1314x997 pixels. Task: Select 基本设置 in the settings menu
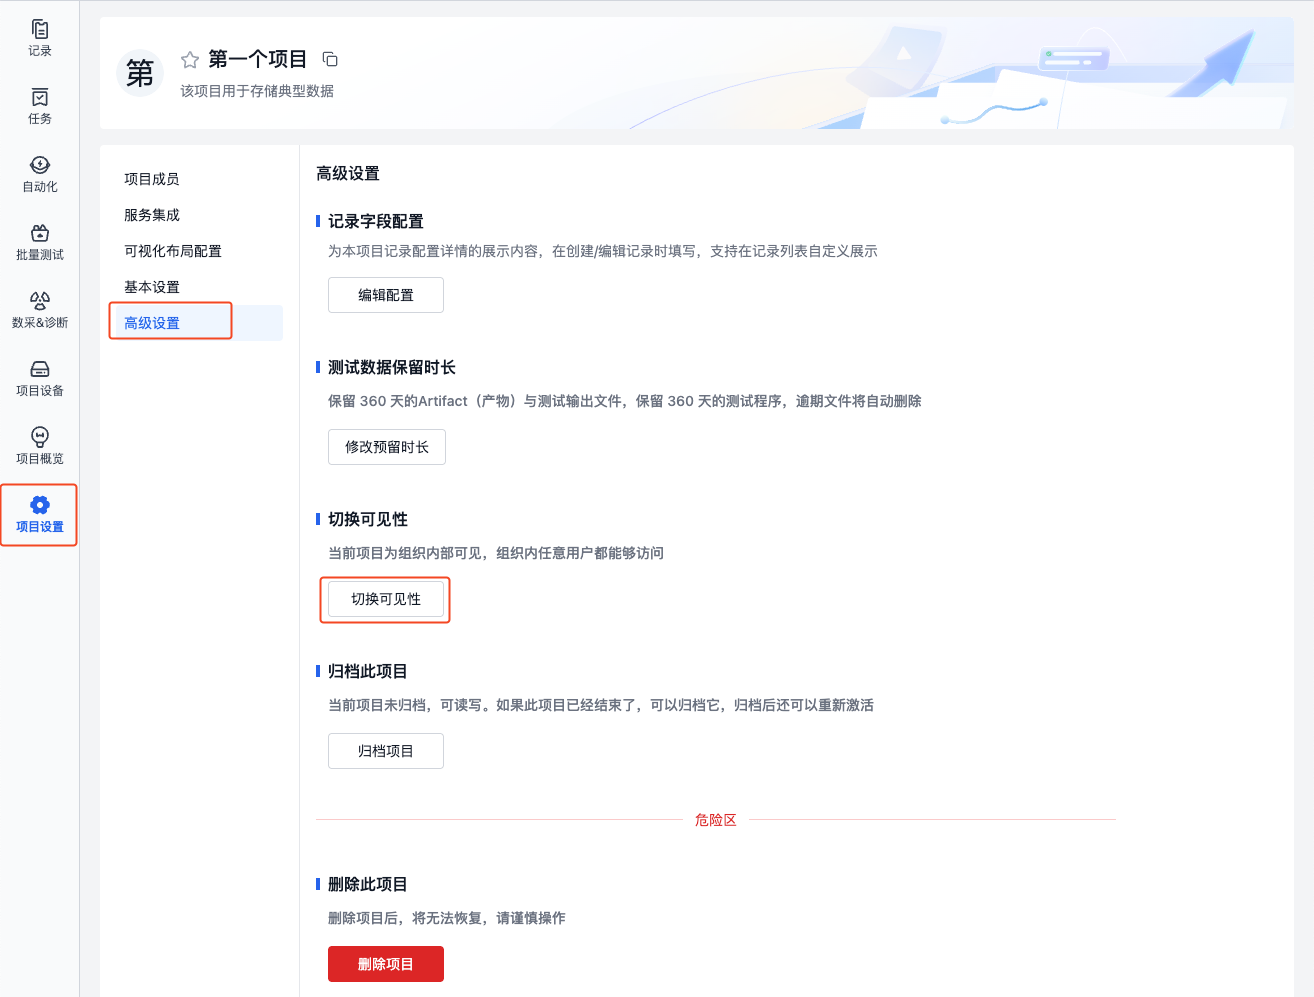[152, 287]
